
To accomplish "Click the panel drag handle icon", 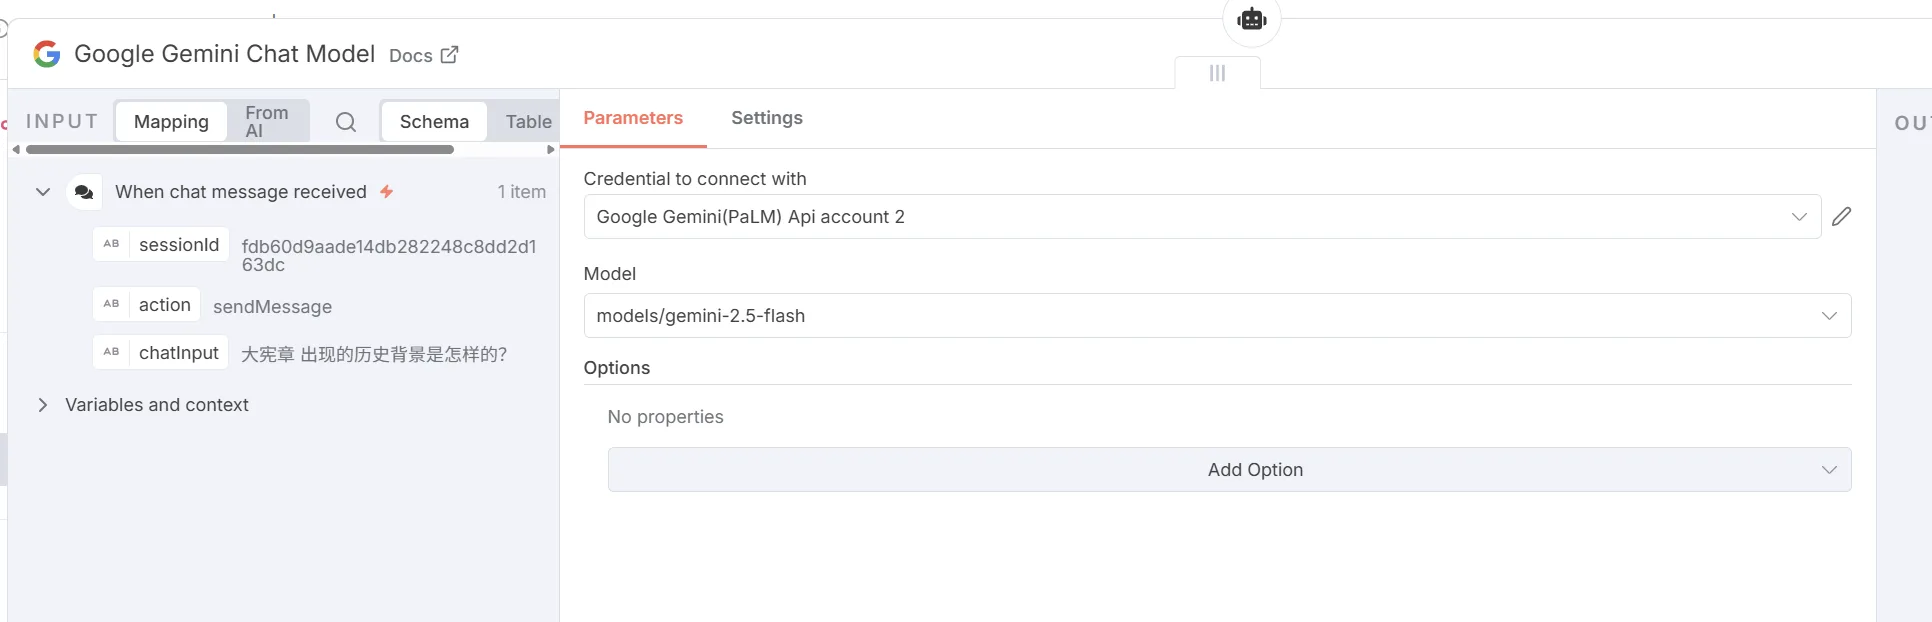I will [x=1217, y=73].
